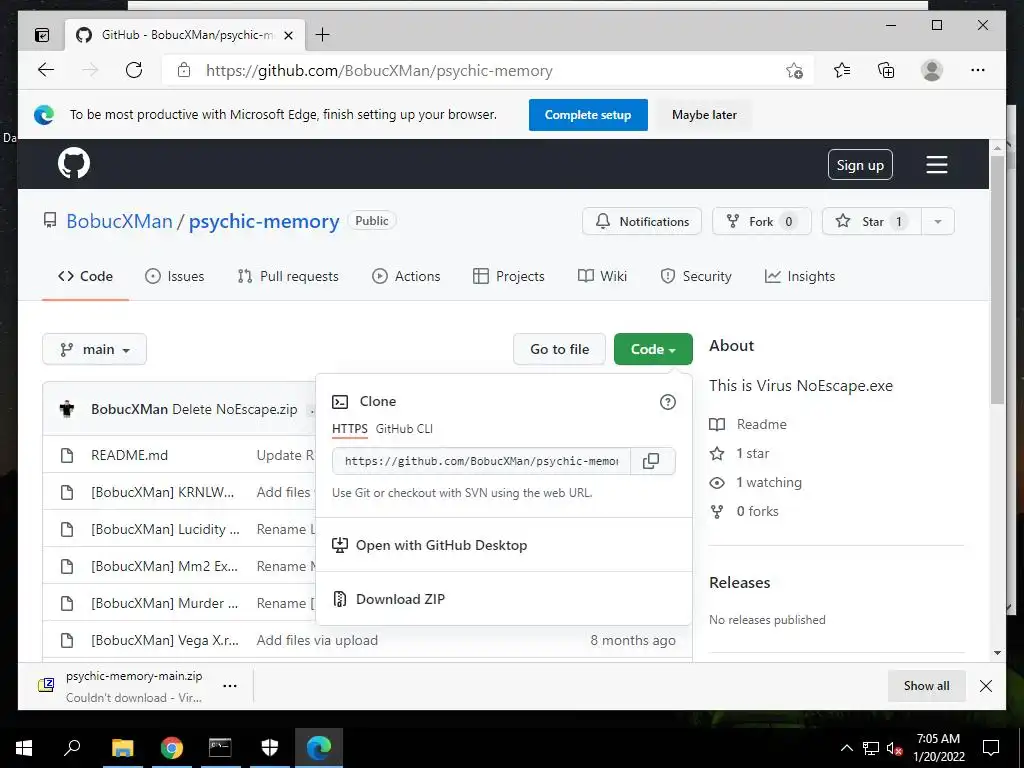Open the Favorites list icon

point(842,70)
